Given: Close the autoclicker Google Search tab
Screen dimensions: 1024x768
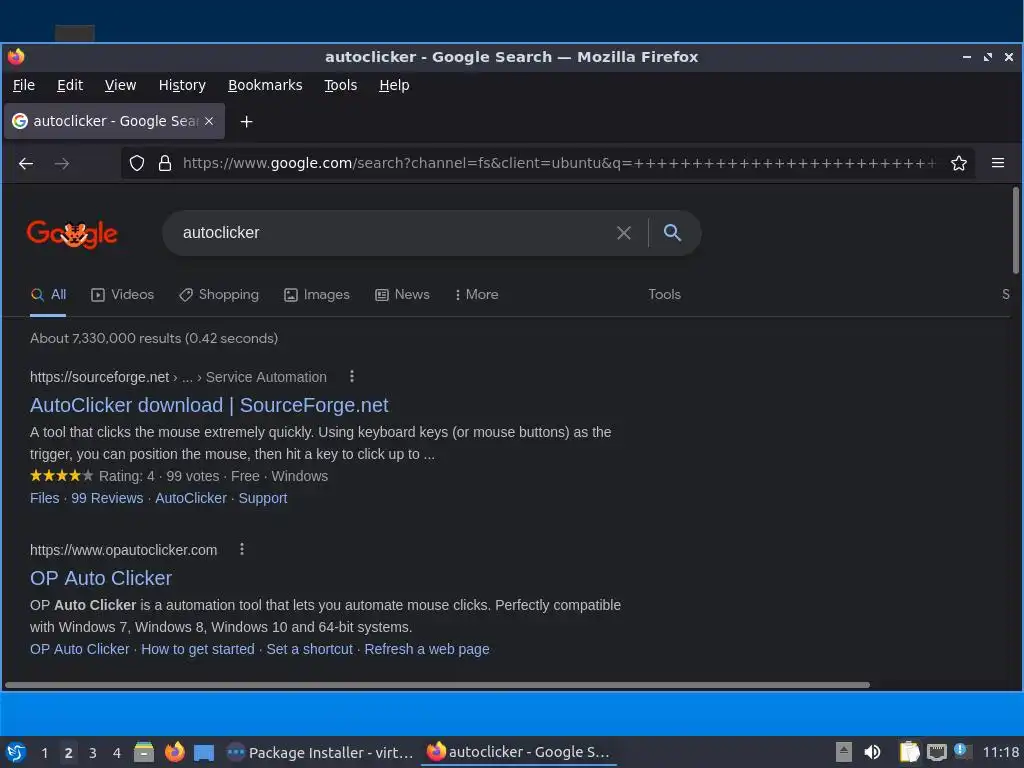Looking at the screenshot, I should (x=209, y=121).
